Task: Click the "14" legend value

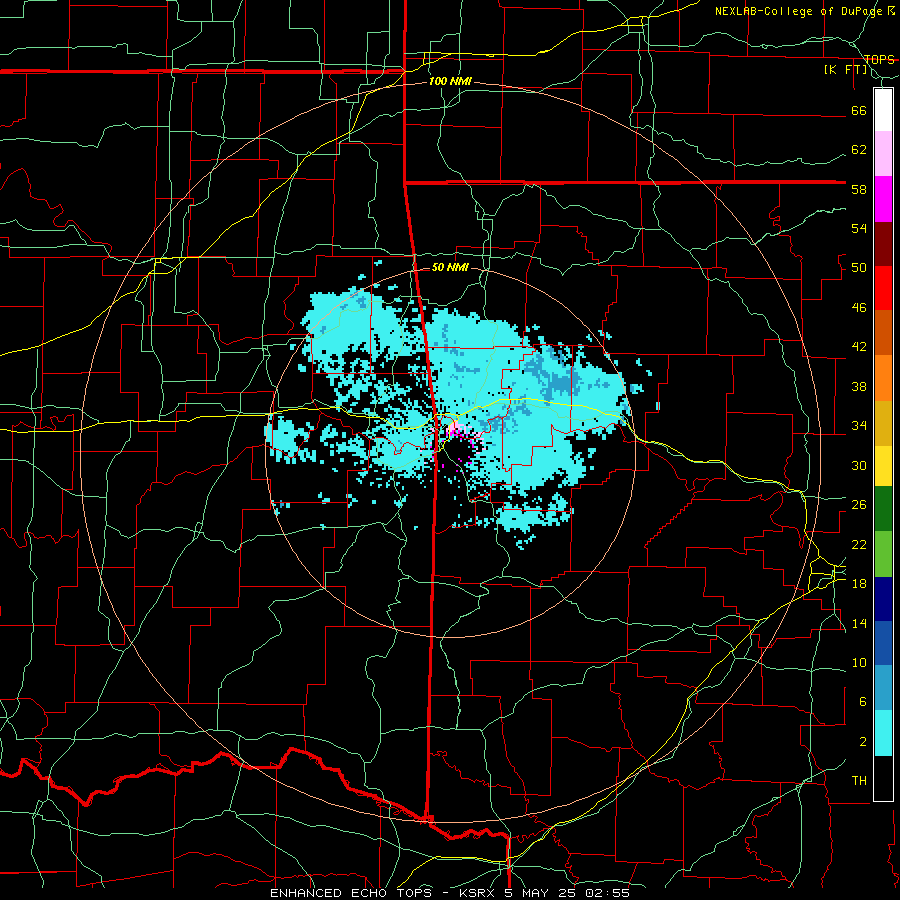Action: pyautogui.click(x=859, y=623)
